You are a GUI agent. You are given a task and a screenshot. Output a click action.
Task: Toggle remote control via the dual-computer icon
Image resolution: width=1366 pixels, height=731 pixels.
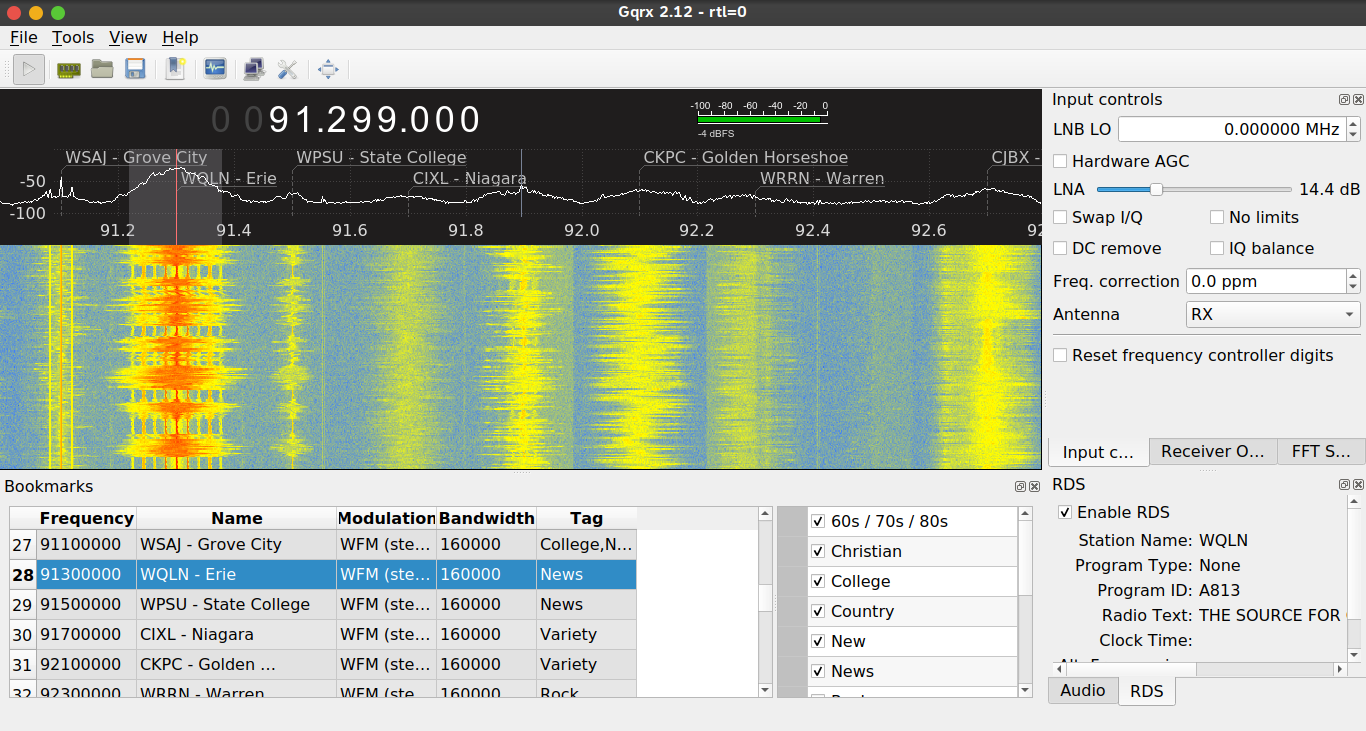click(x=252, y=69)
